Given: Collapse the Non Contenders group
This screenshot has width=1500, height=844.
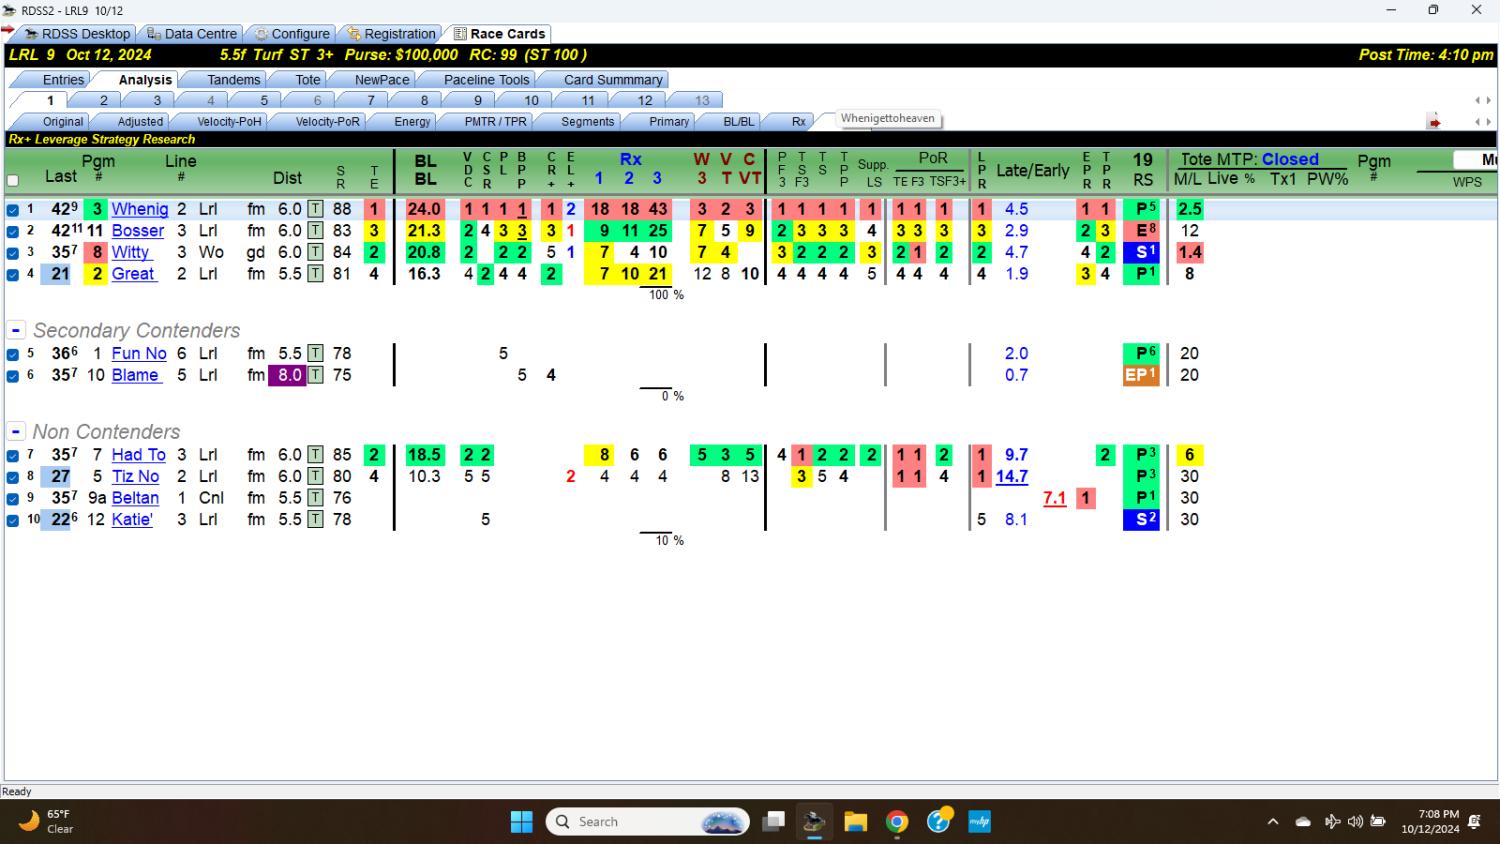Looking at the screenshot, I should click(16, 432).
